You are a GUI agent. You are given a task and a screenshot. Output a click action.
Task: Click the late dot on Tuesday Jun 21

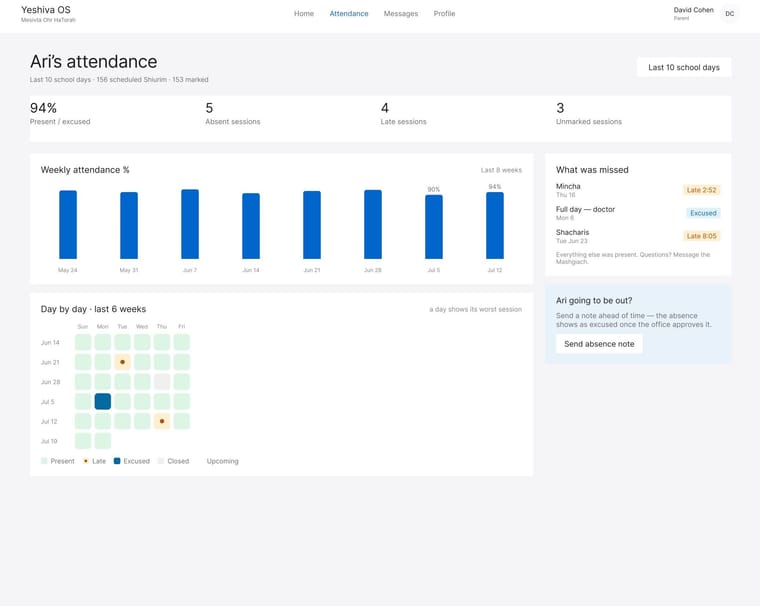(x=123, y=362)
